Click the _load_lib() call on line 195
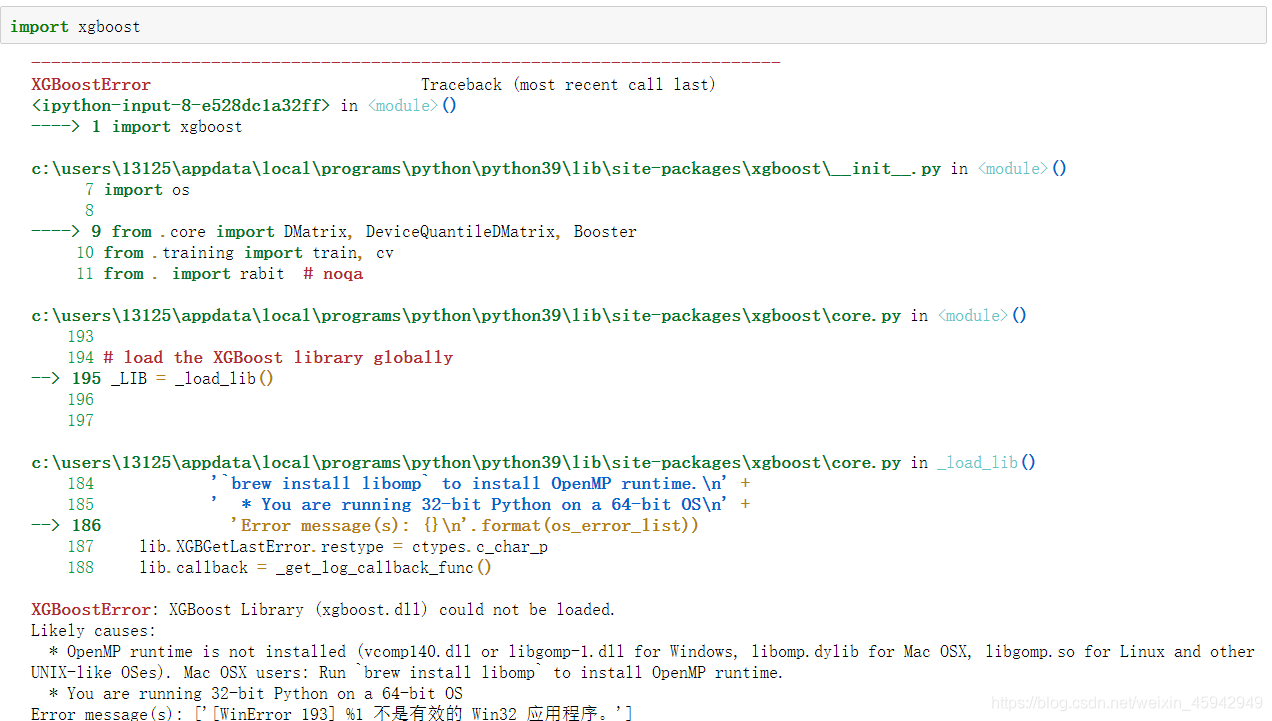Screen dimensions: 1272x721 (222, 378)
